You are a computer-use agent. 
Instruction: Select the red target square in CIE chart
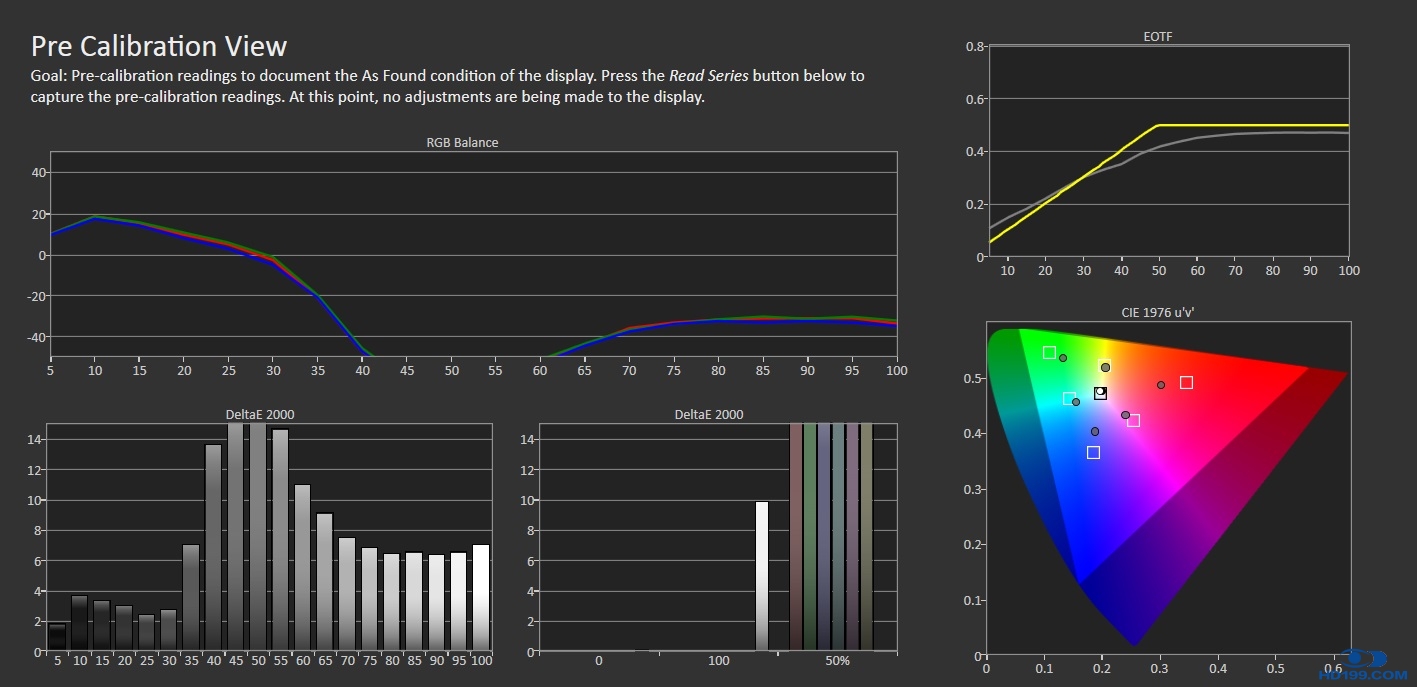click(x=1186, y=382)
